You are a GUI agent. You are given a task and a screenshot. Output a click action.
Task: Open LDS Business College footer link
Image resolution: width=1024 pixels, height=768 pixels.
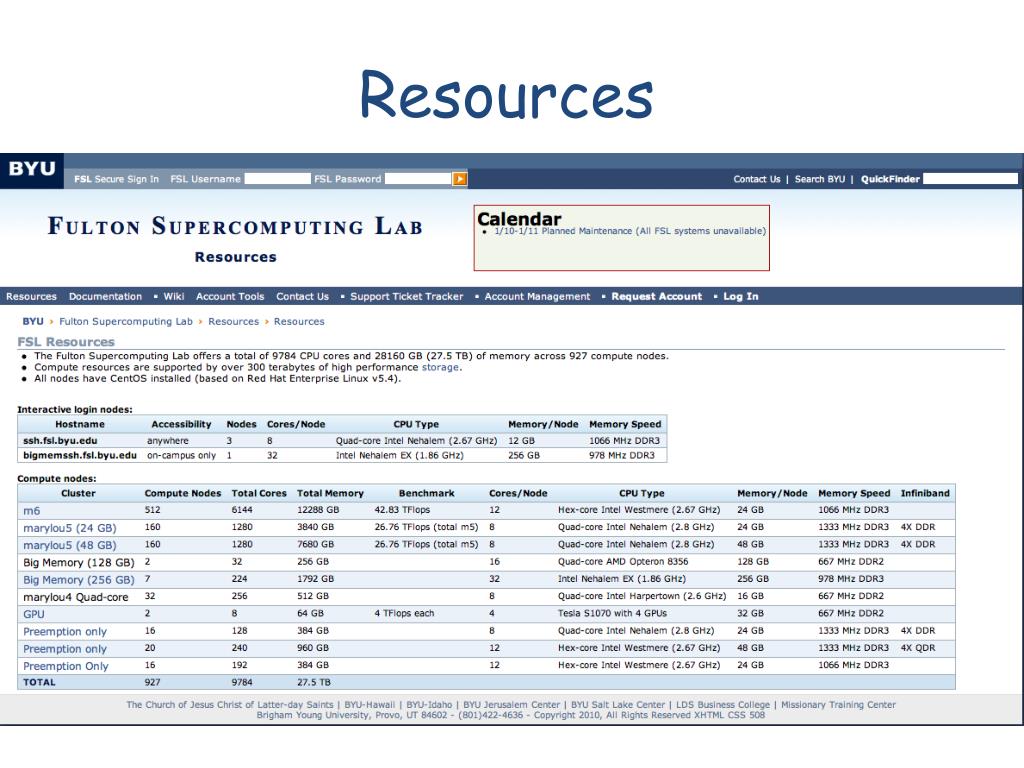click(x=723, y=705)
